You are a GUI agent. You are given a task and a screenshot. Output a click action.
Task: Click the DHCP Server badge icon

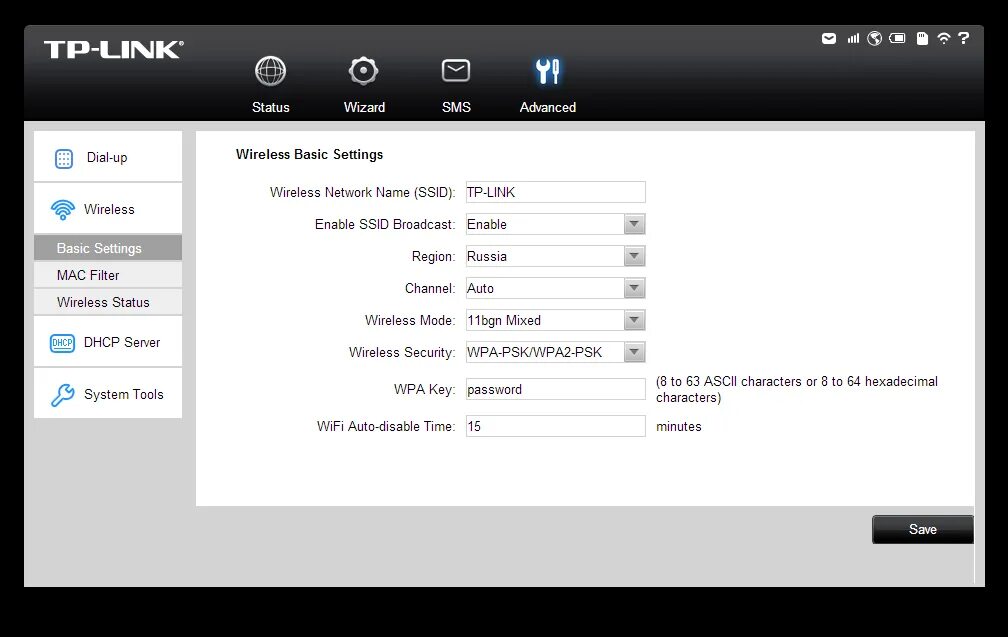(62, 343)
